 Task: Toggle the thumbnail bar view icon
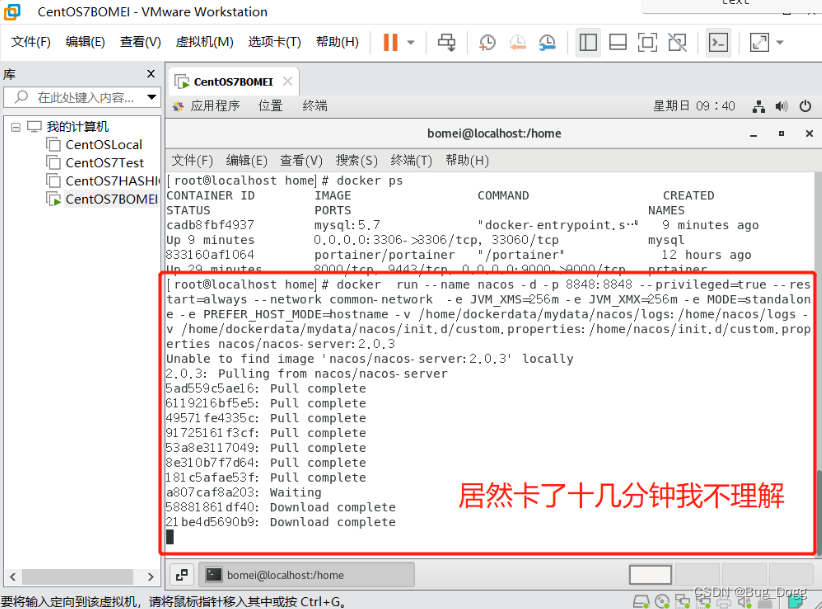coord(618,42)
